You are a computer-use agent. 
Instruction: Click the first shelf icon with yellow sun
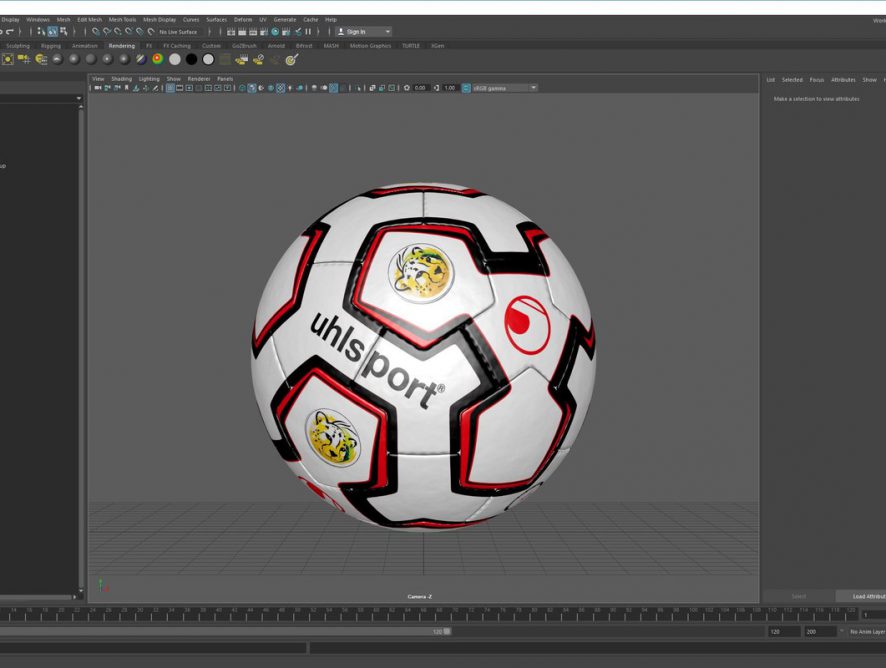tap(7, 59)
